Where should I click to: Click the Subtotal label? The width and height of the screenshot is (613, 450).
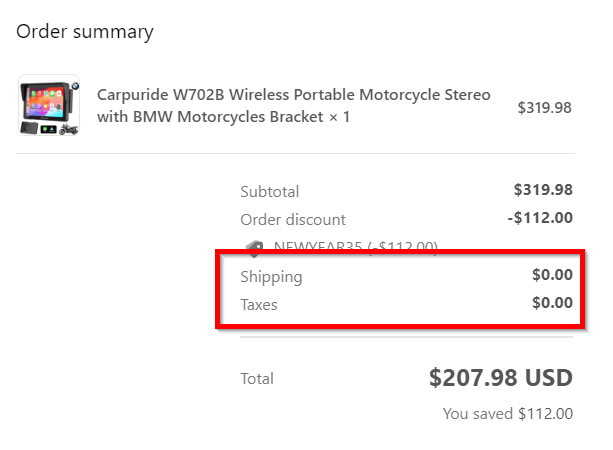269,191
